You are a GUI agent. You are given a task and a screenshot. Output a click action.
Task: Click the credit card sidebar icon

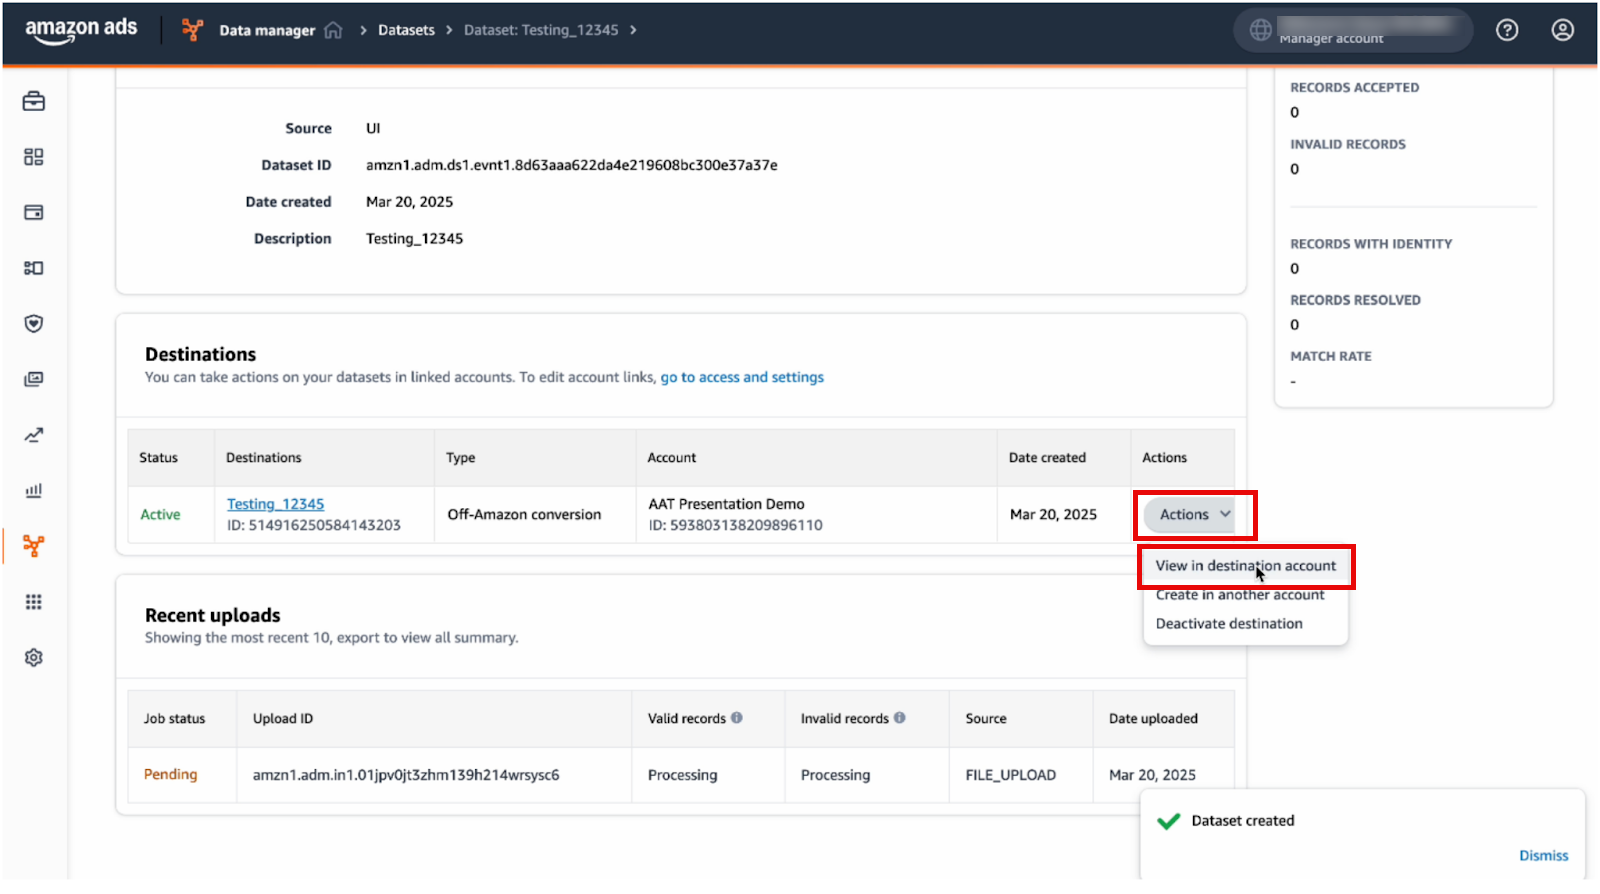pos(34,213)
